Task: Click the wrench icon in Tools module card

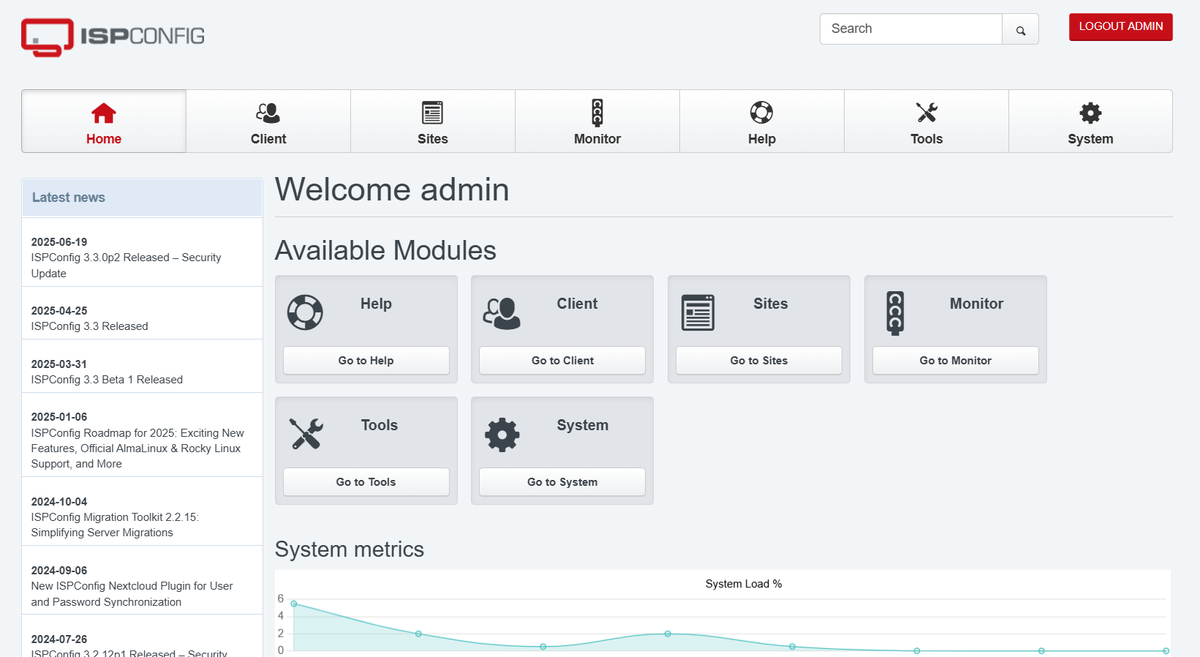Action: [306, 434]
